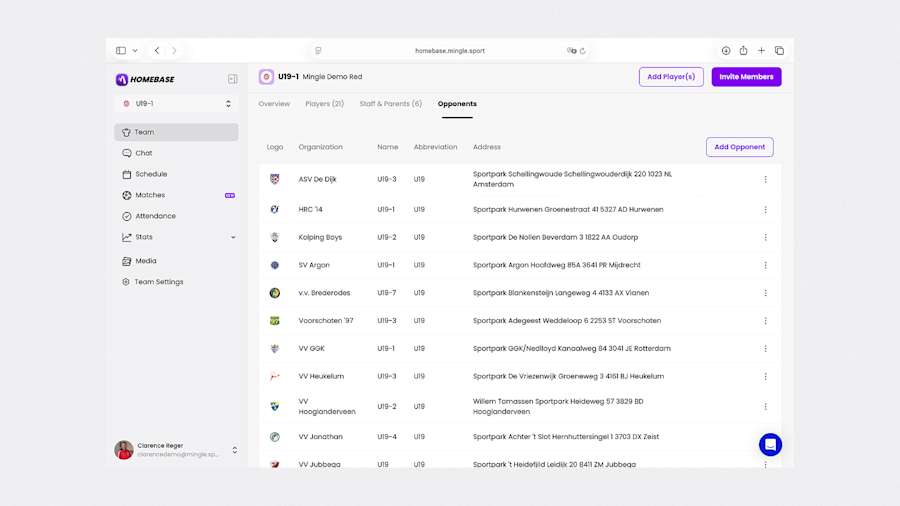
Task: Click the homebase.mingle.sport address bar
Action: coord(449,50)
